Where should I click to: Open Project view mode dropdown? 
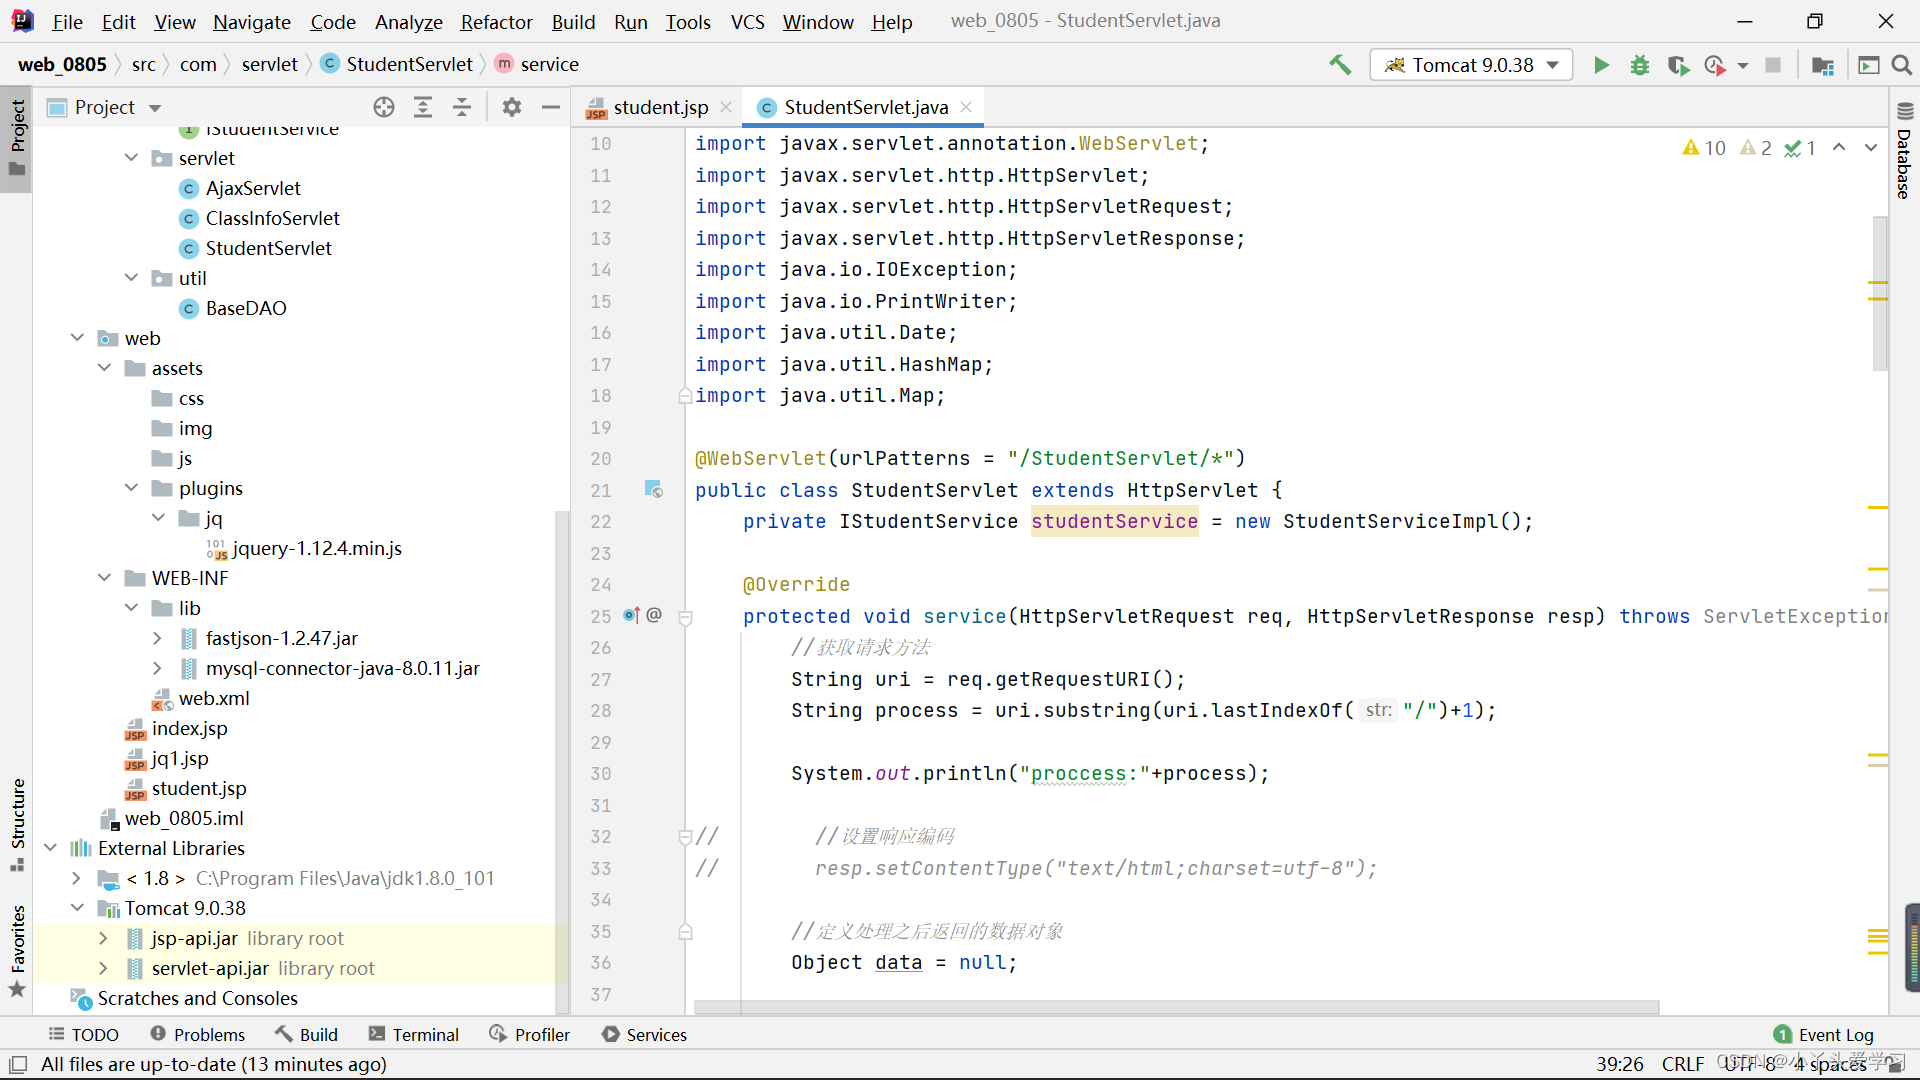pyautogui.click(x=155, y=107)
